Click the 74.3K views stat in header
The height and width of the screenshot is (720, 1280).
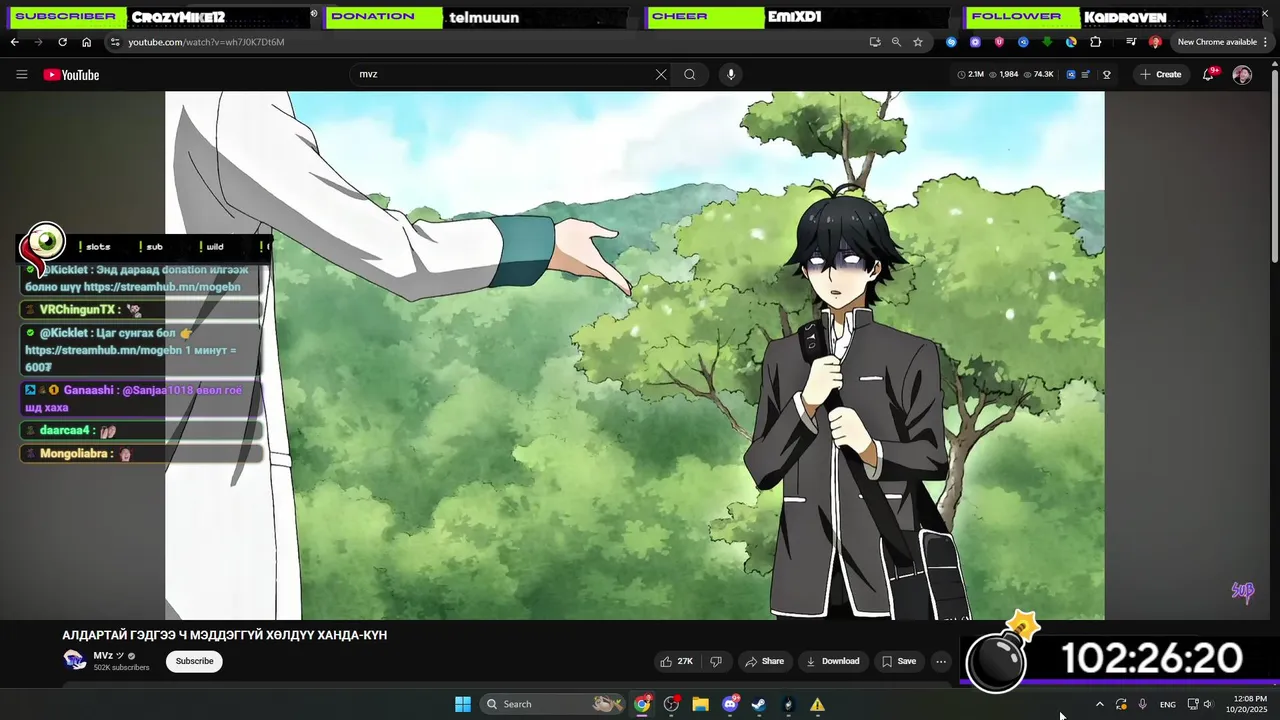(1039, 75)
